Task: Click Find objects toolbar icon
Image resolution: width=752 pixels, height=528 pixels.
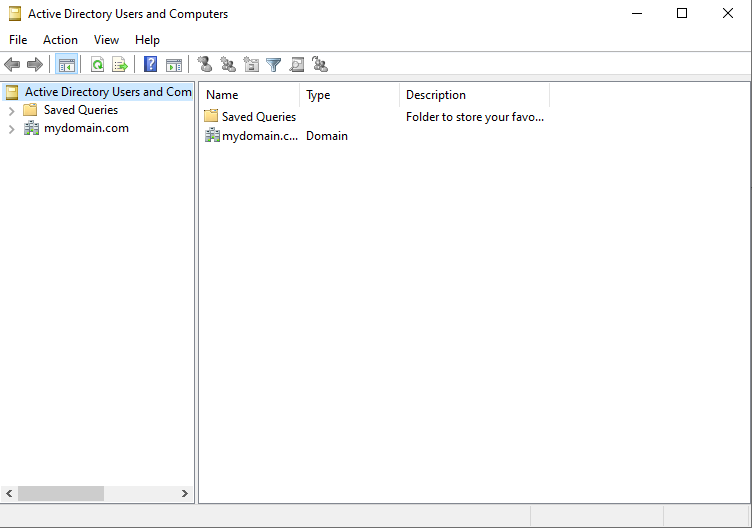Action: click(297, 64)
